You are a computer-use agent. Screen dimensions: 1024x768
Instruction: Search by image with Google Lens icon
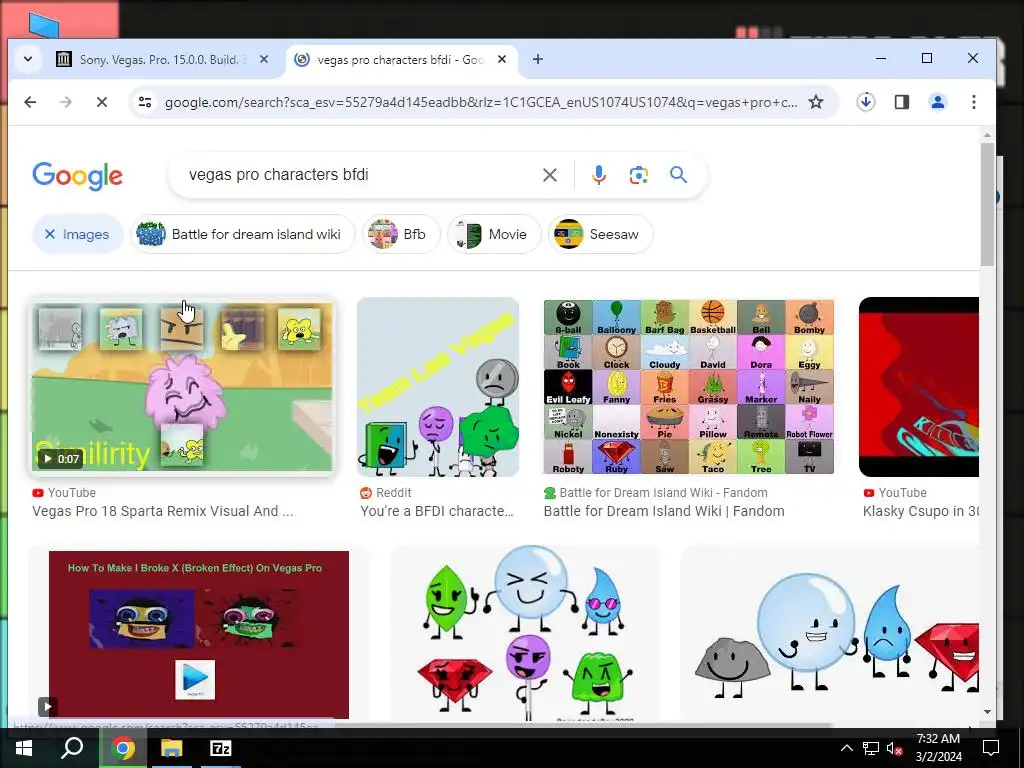pyautogui.click(x=639, y=175)
